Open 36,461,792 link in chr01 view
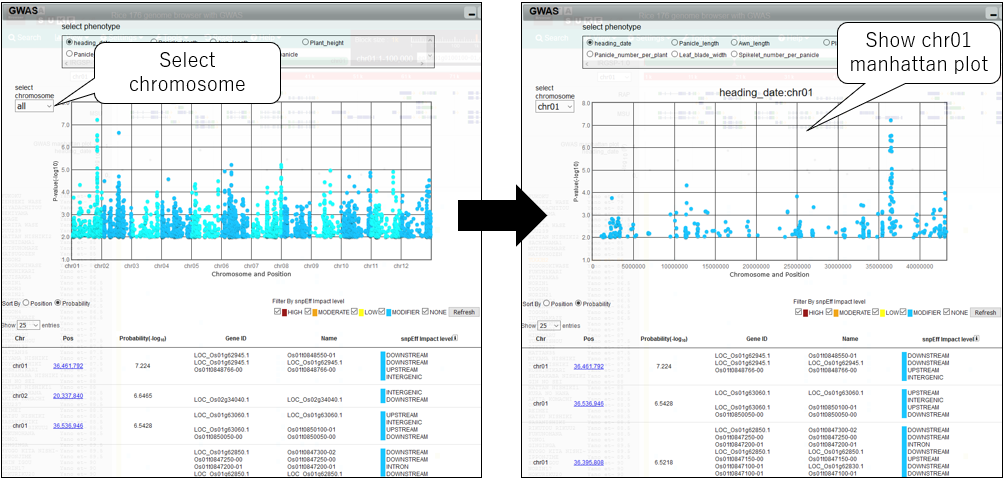1005x480 pixels. (x=588, y=366)
